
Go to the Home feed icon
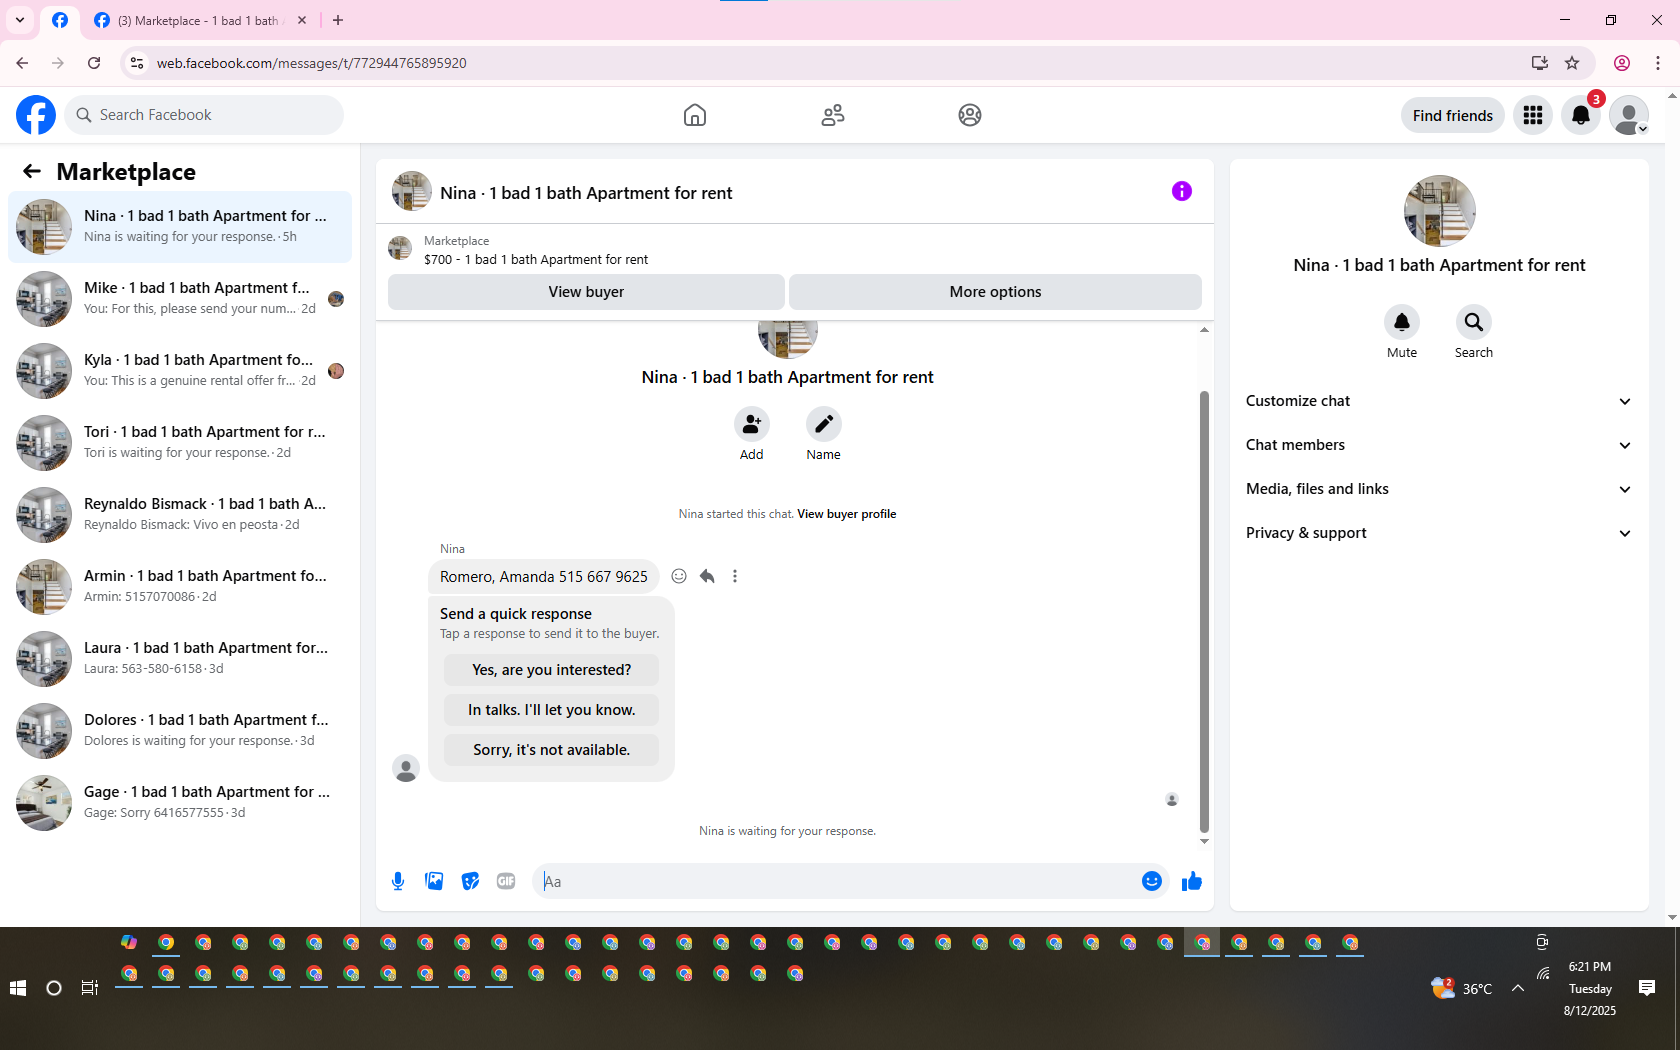(x=695, y=115)
